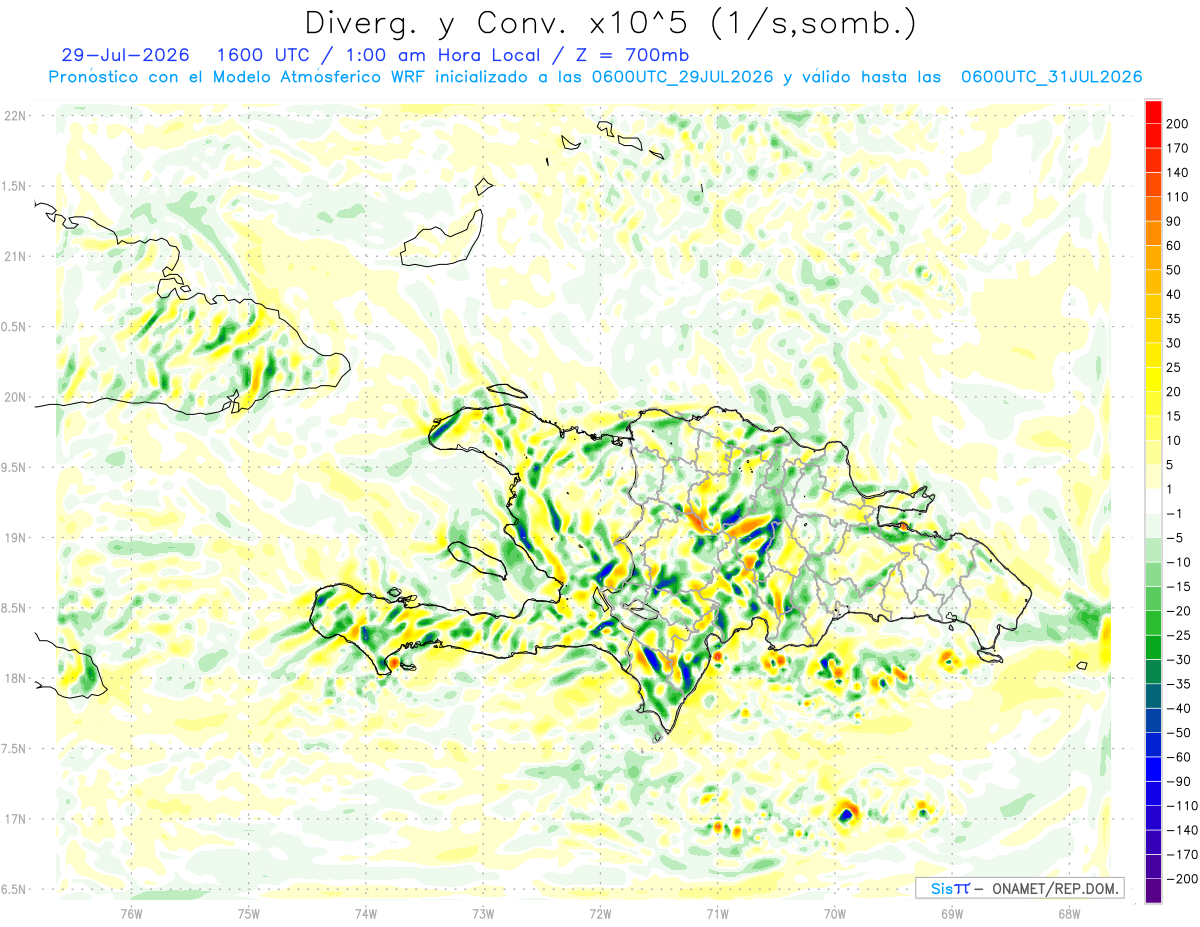This screenshot has height=927, width=1200.
Task: Click the '-5' colorbar label
Action: tap(1174, 538)
